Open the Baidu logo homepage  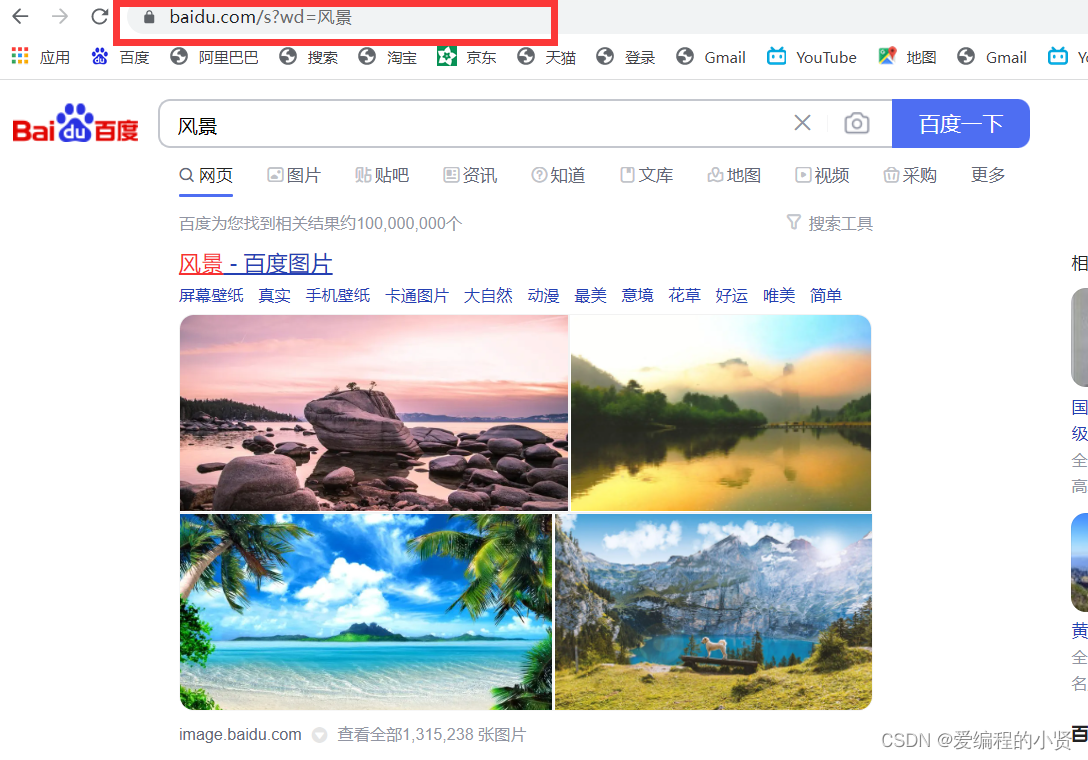(75, 124)
